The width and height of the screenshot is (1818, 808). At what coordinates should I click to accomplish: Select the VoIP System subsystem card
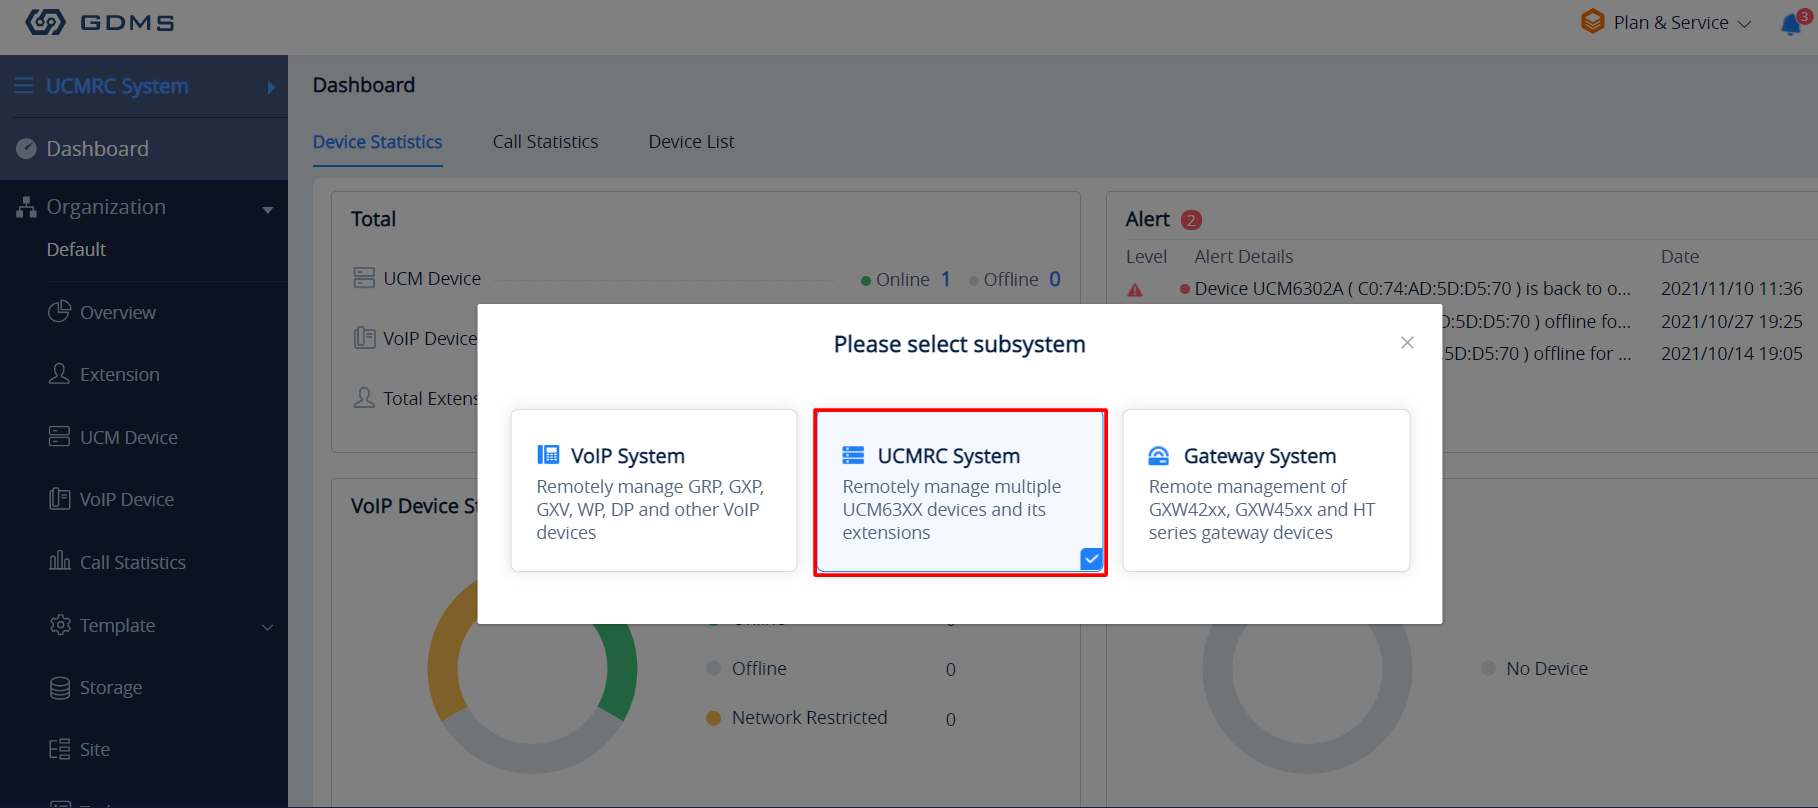coord(654,490)
